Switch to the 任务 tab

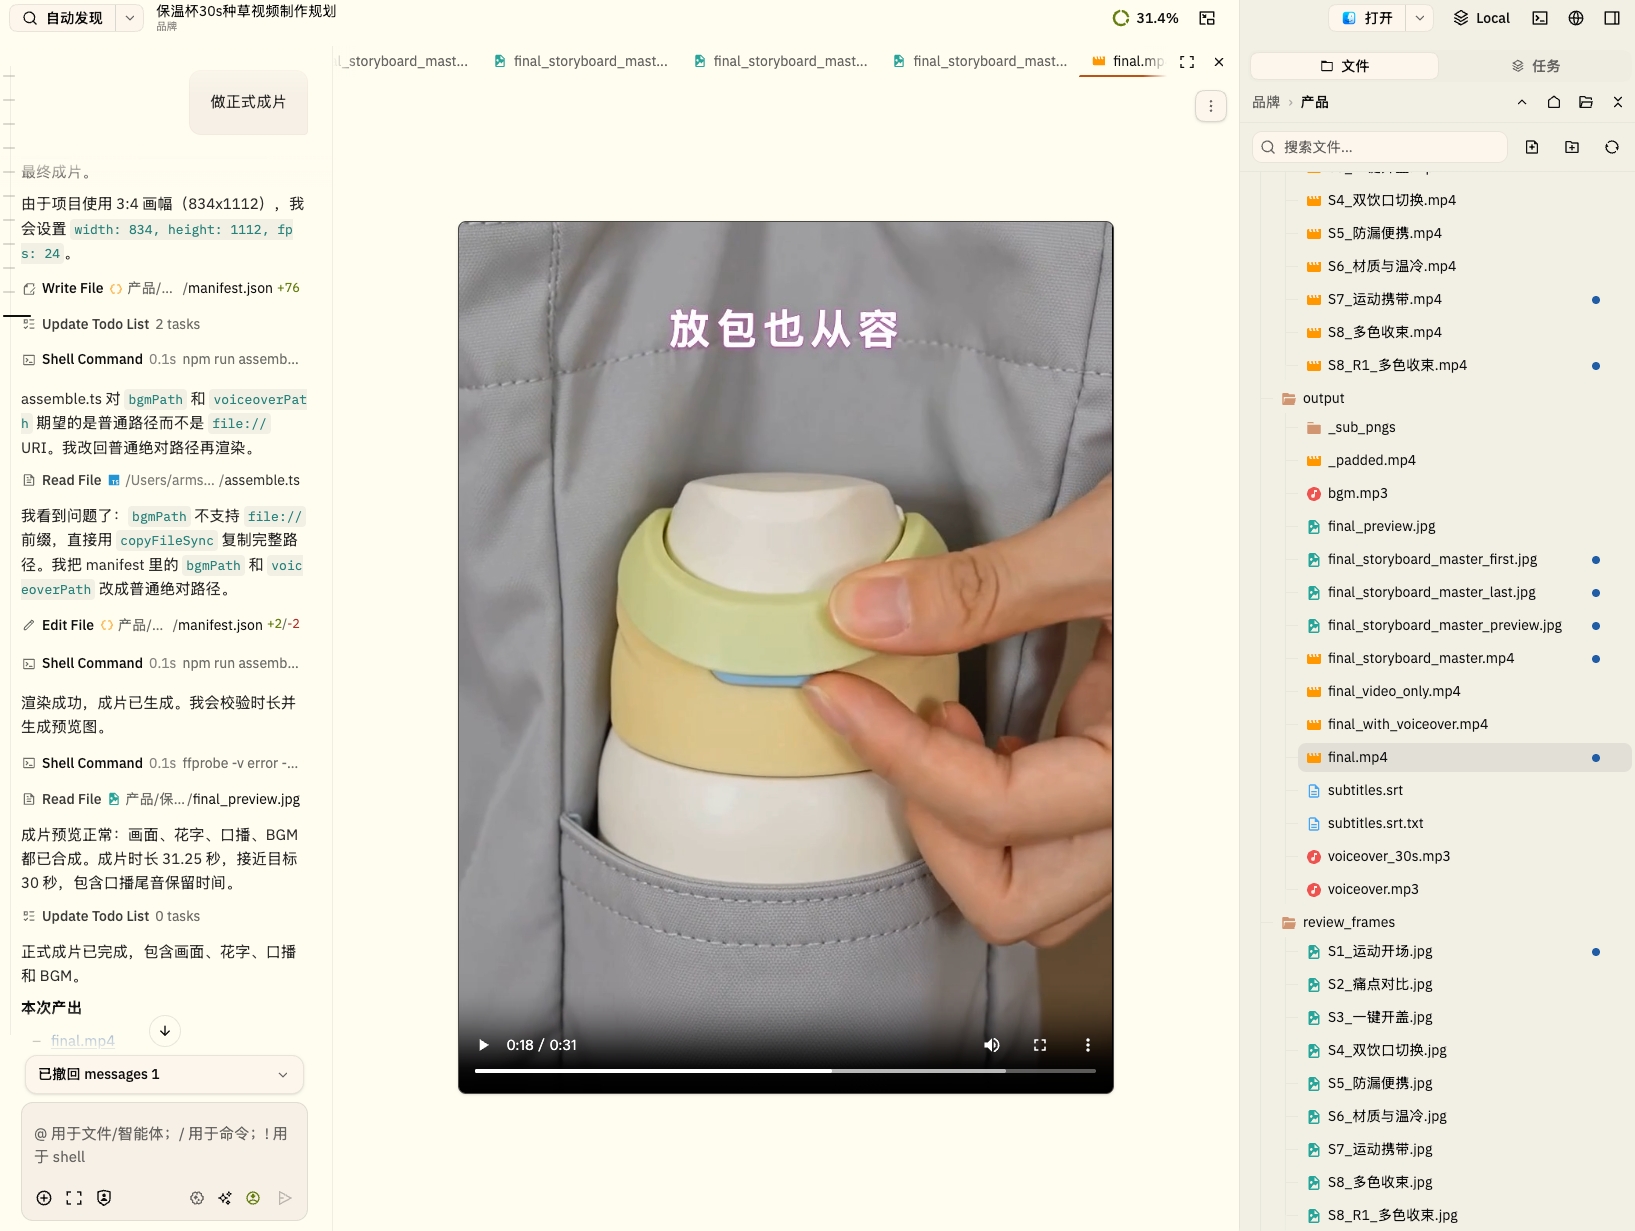[1535, 66]
